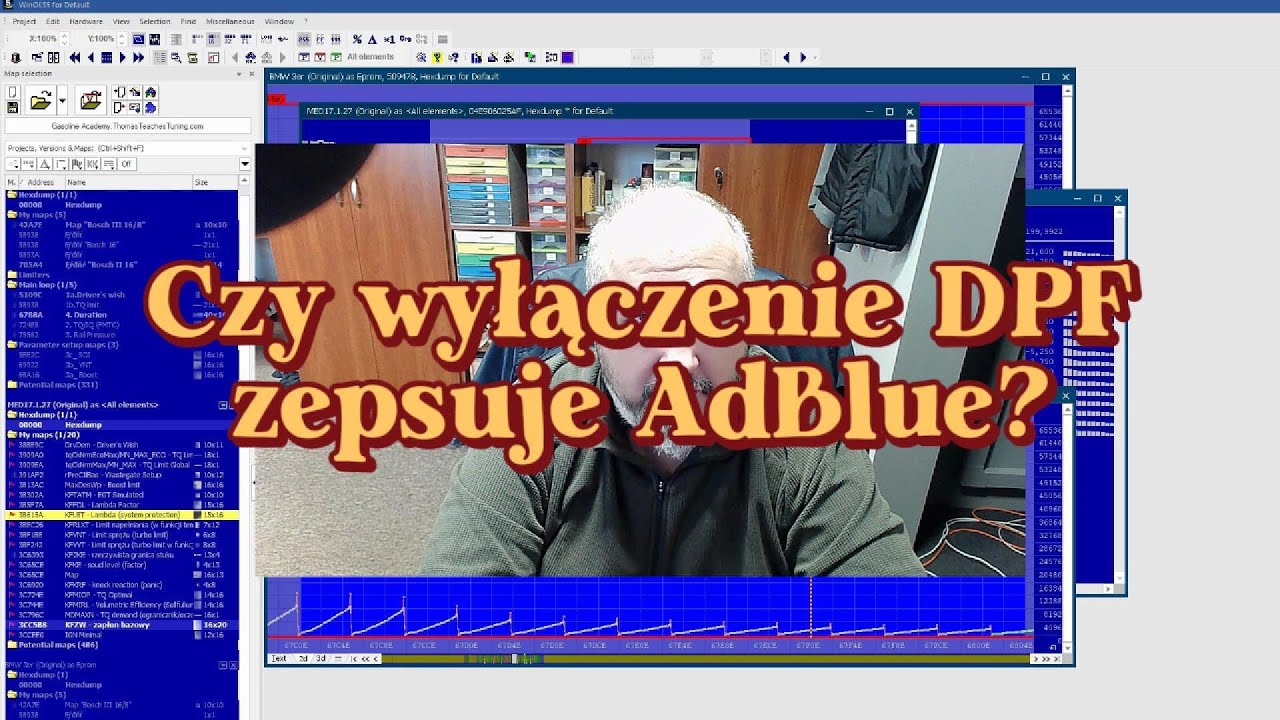This screenshot has height=720, width=1280.
Task: Open the Miscellaneous menu
Action: point(231,21)
